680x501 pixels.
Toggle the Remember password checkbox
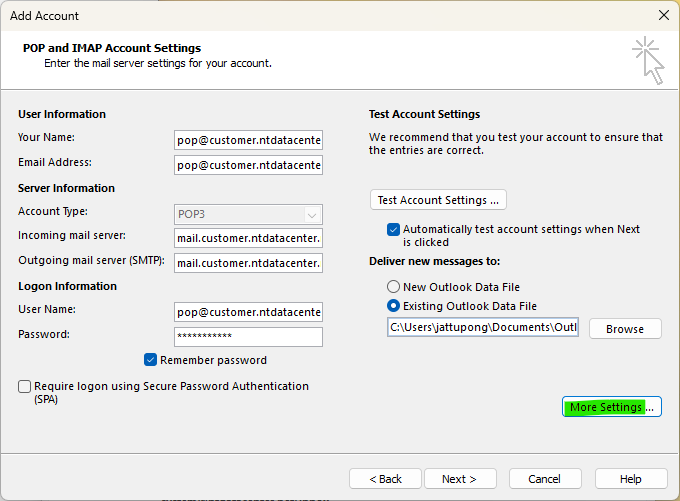[x=151, y=360]
